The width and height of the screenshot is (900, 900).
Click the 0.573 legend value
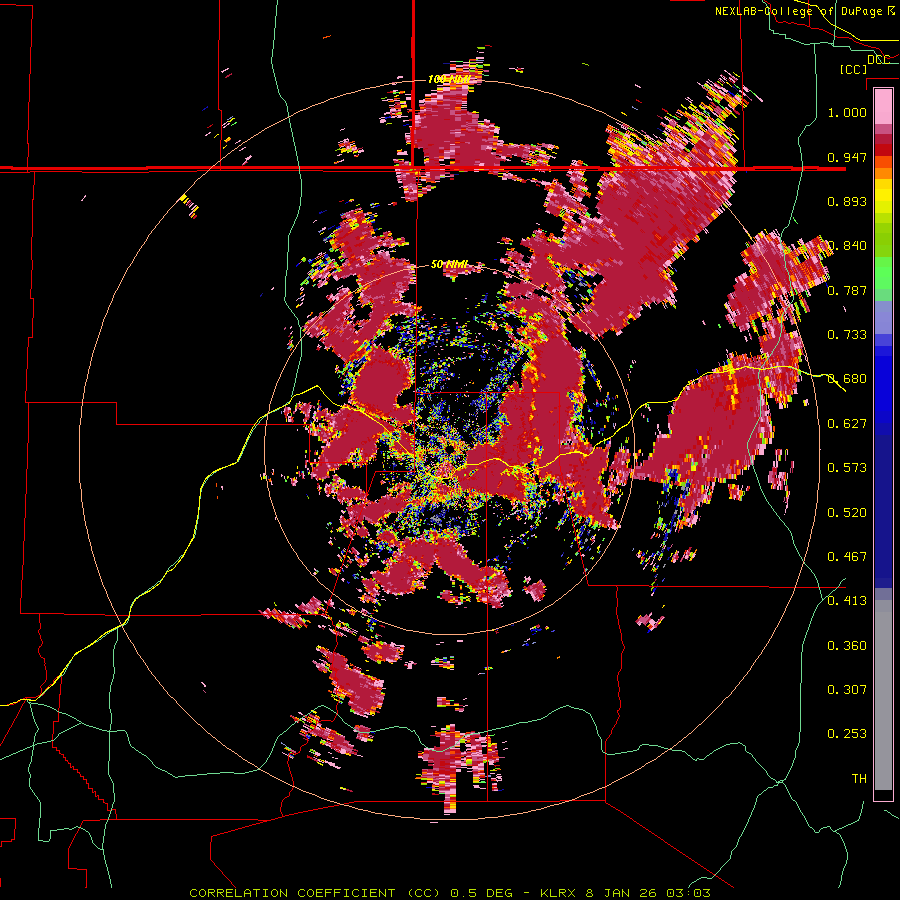tap(847, 468)
